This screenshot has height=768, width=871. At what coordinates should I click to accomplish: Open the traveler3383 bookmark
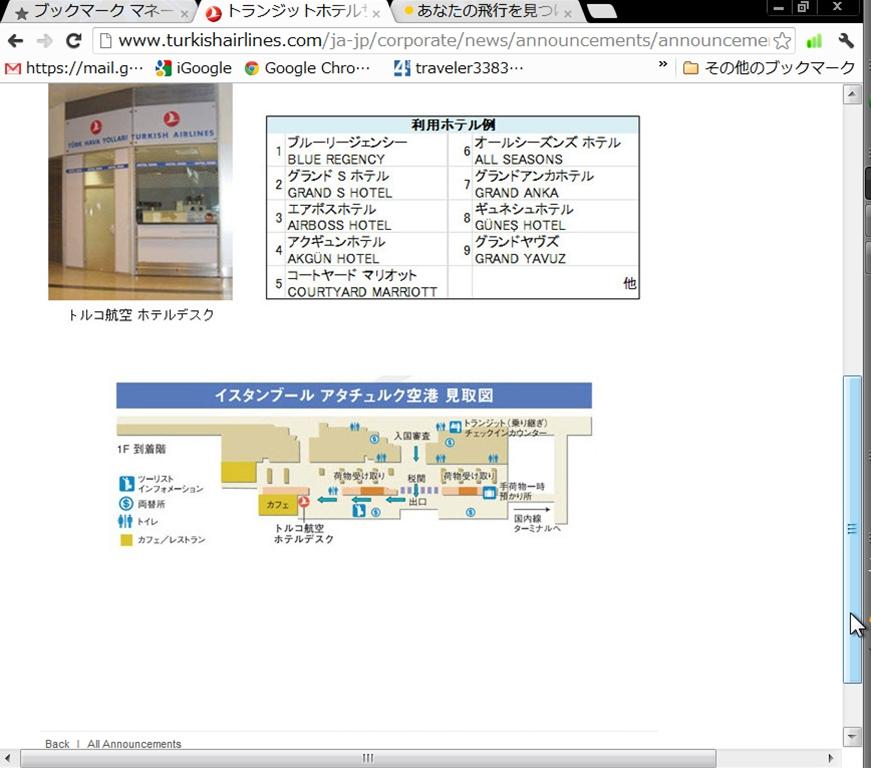(458, 68)
